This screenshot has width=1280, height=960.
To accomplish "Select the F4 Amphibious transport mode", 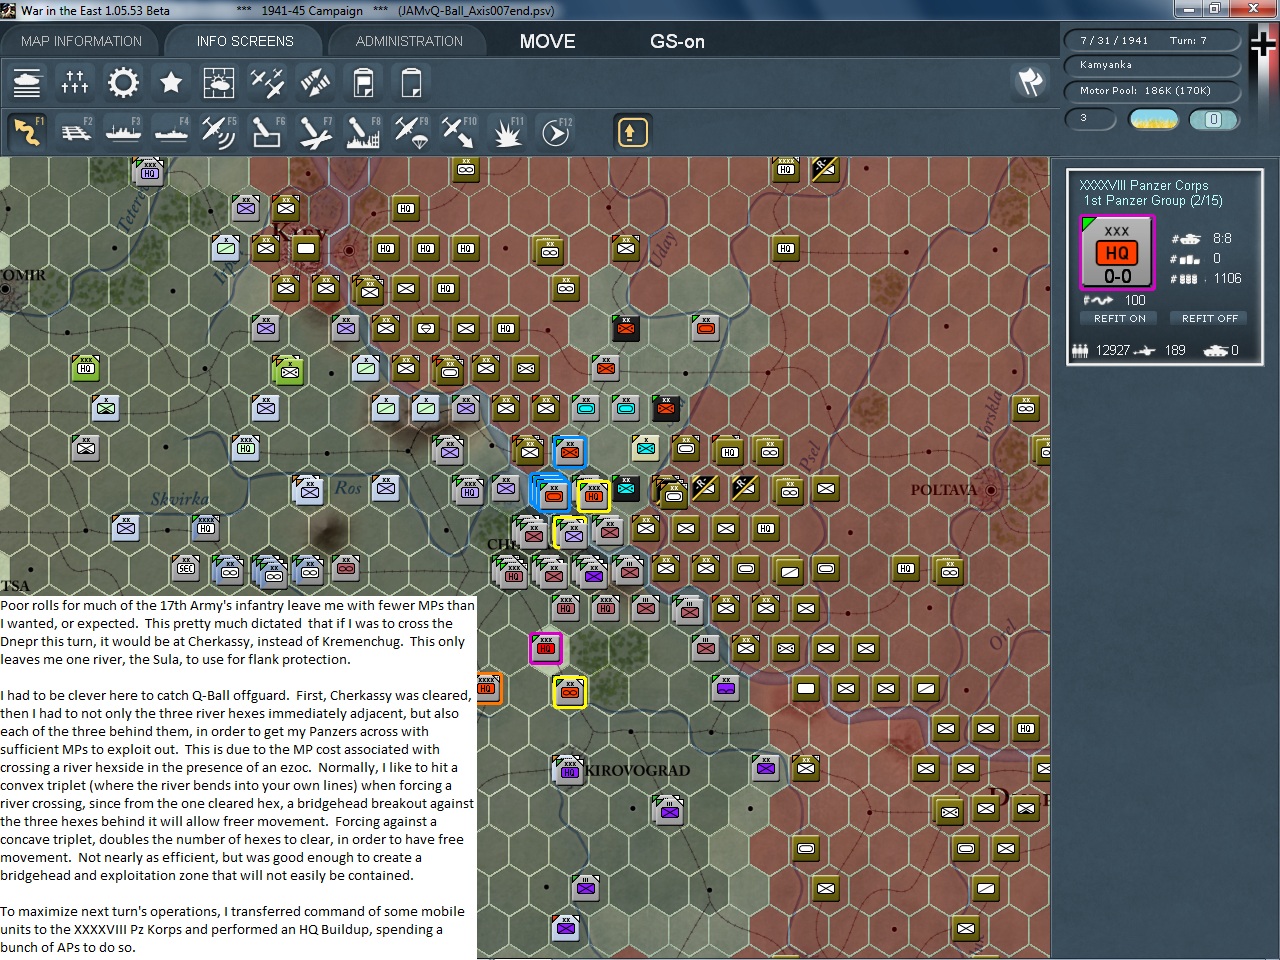I will pos(171,132).
